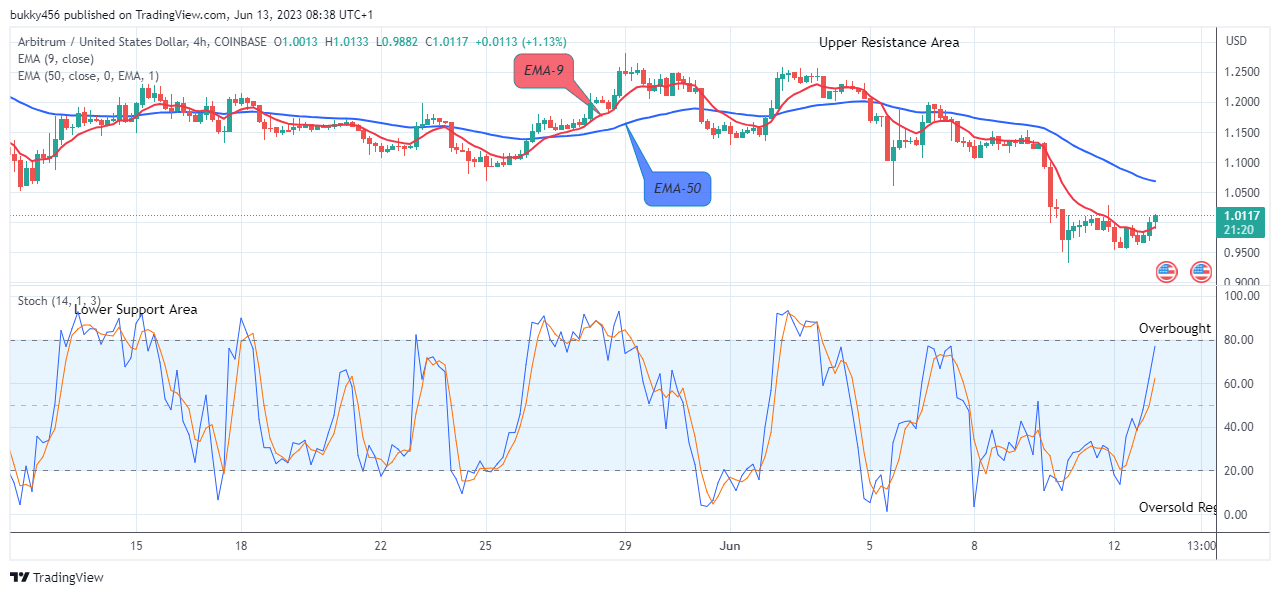Click the 60.00 level on the Stoch scale
1280x595 pixels.
point(1239,384)
